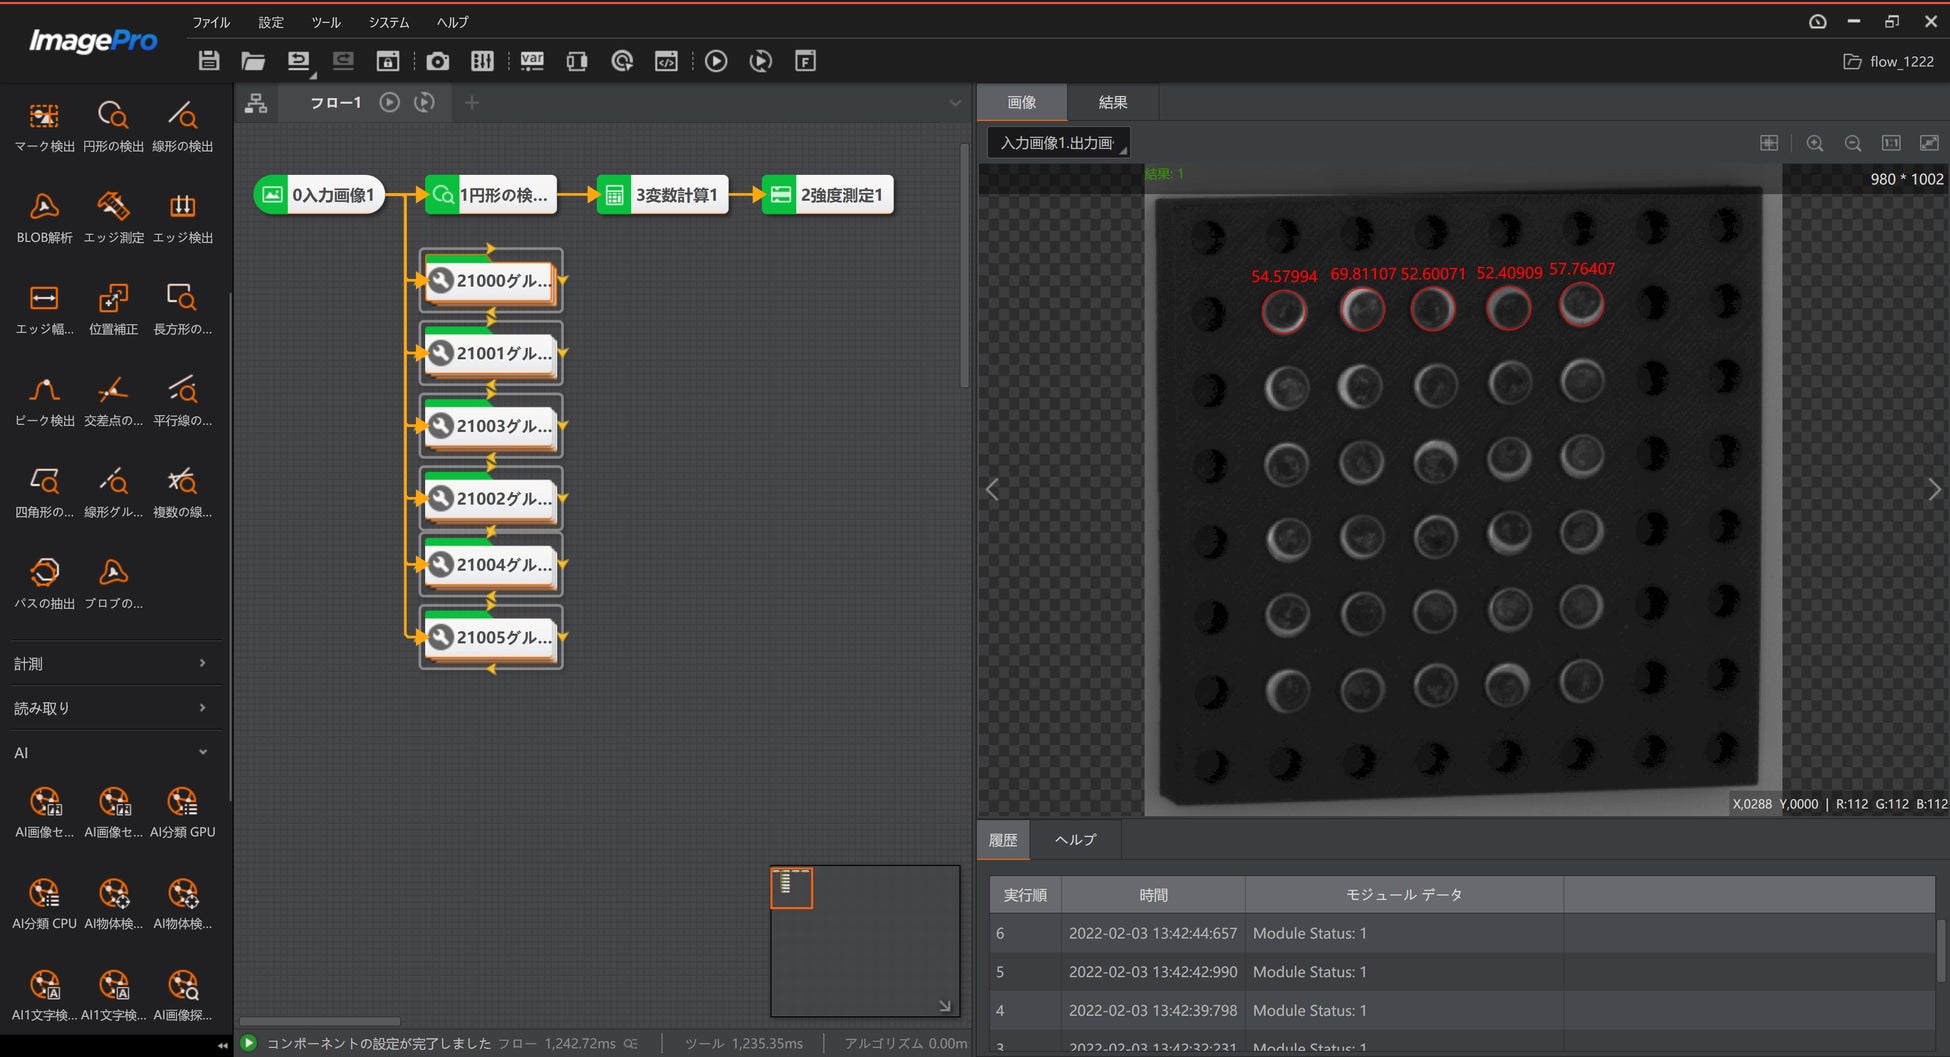Screen dimensions: 1950x1057
Task: Select the 円形の検出 tool in the sidebar
Action: (113, 127)
